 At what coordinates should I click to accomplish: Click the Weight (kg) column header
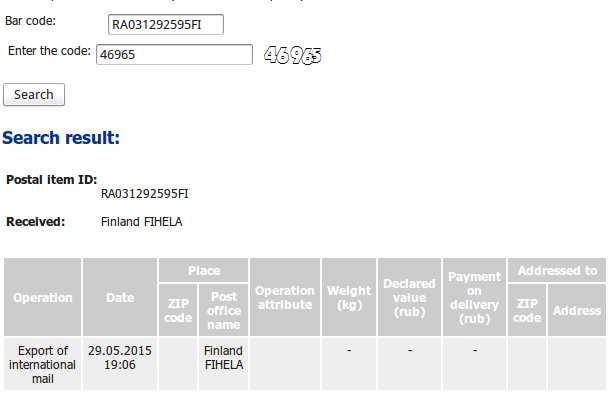349,298
